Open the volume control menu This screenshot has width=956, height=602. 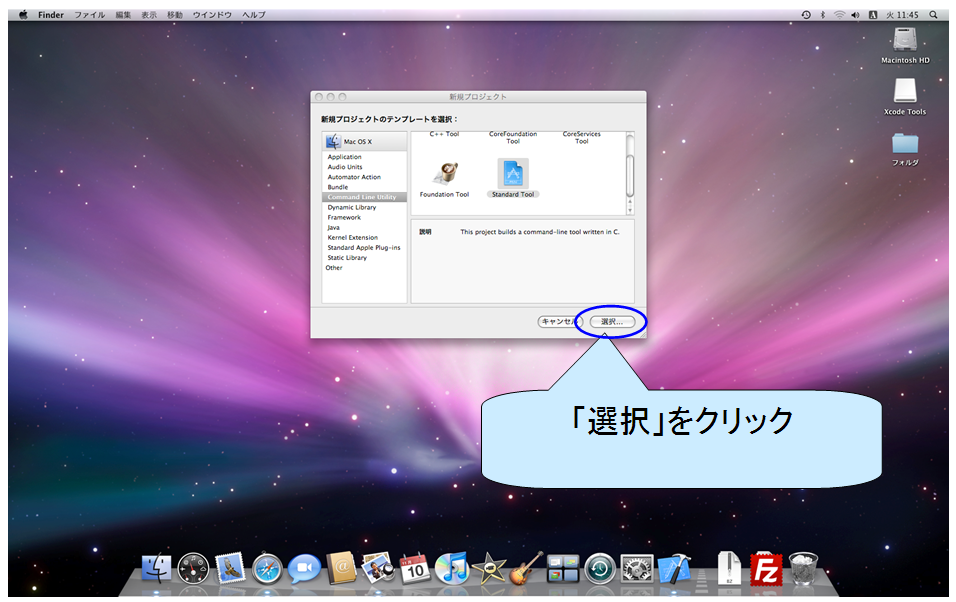pos(856,15)
